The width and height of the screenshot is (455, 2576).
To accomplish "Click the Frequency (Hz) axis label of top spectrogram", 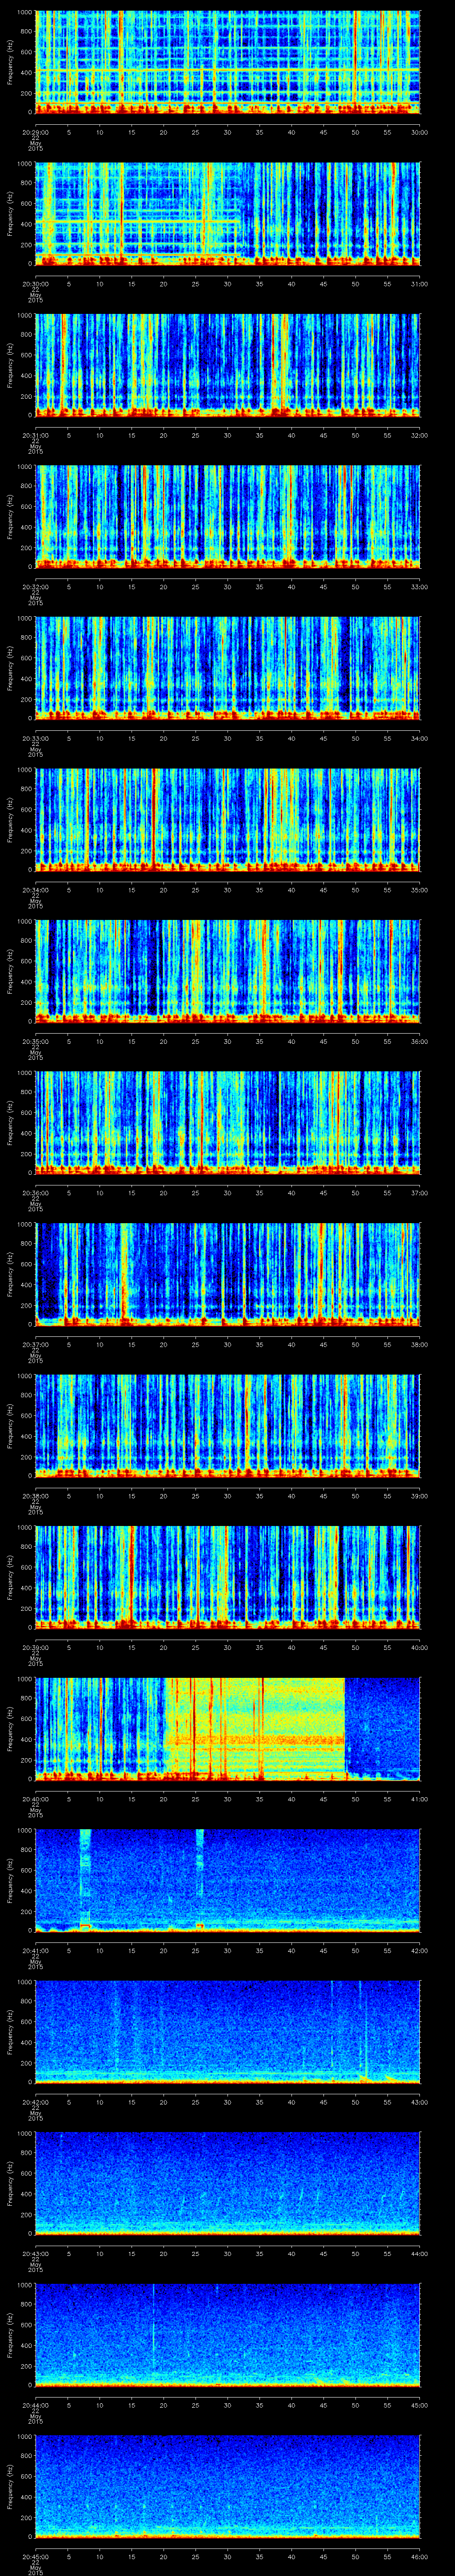I will pyautogui.click(x=10, y=62).
